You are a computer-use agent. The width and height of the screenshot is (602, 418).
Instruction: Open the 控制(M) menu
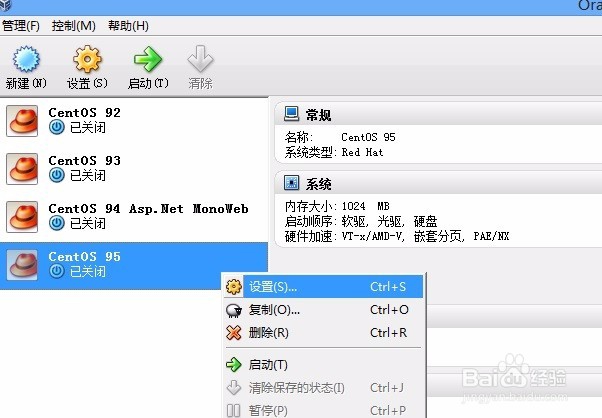click(73, 26)
